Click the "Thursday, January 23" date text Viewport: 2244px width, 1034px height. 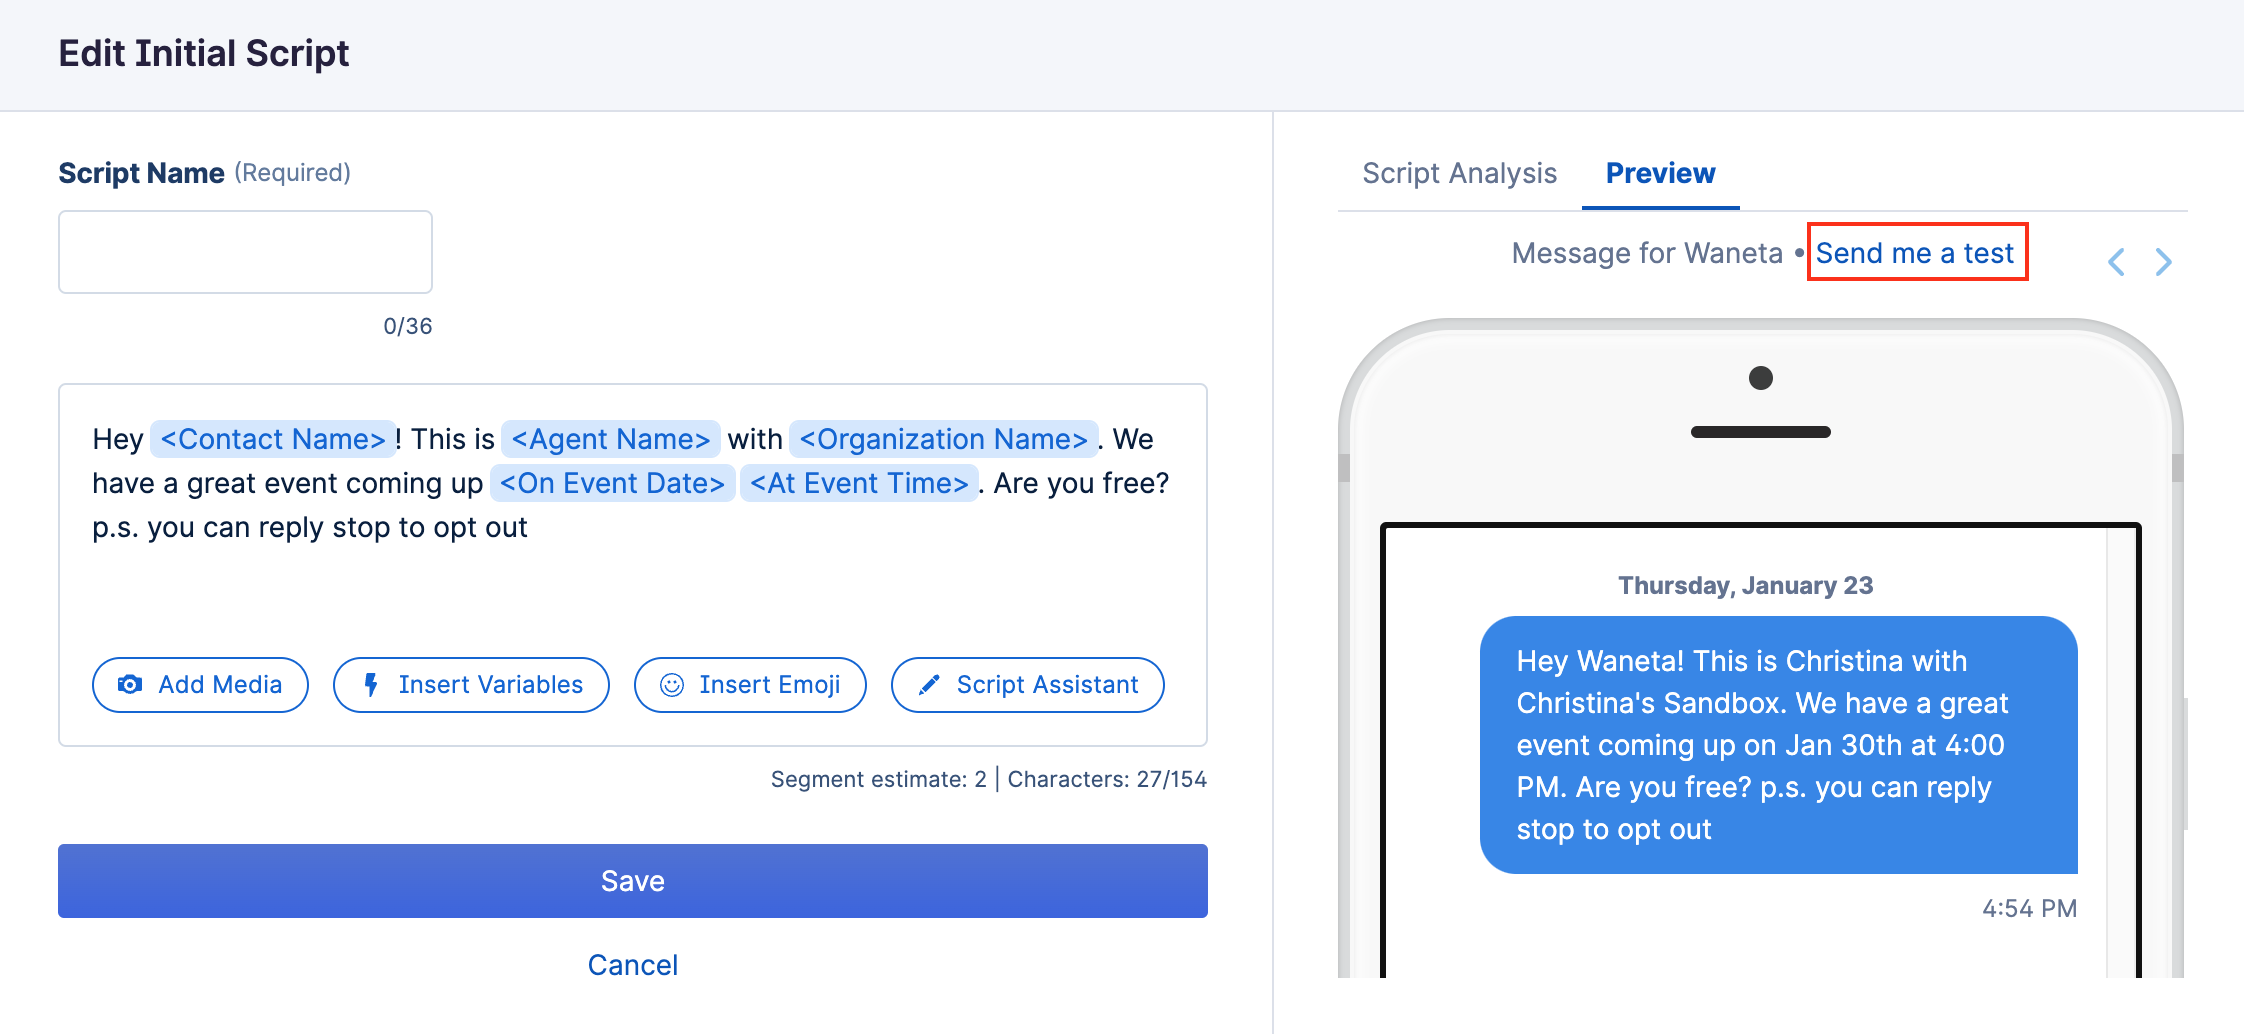[1746, 585]
